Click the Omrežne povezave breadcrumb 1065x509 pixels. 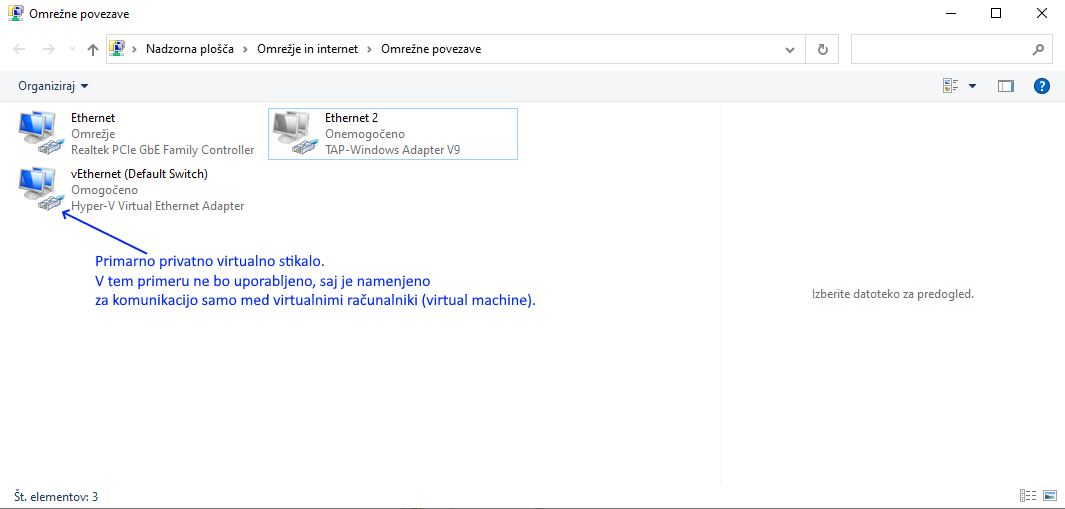coord(431,50)
